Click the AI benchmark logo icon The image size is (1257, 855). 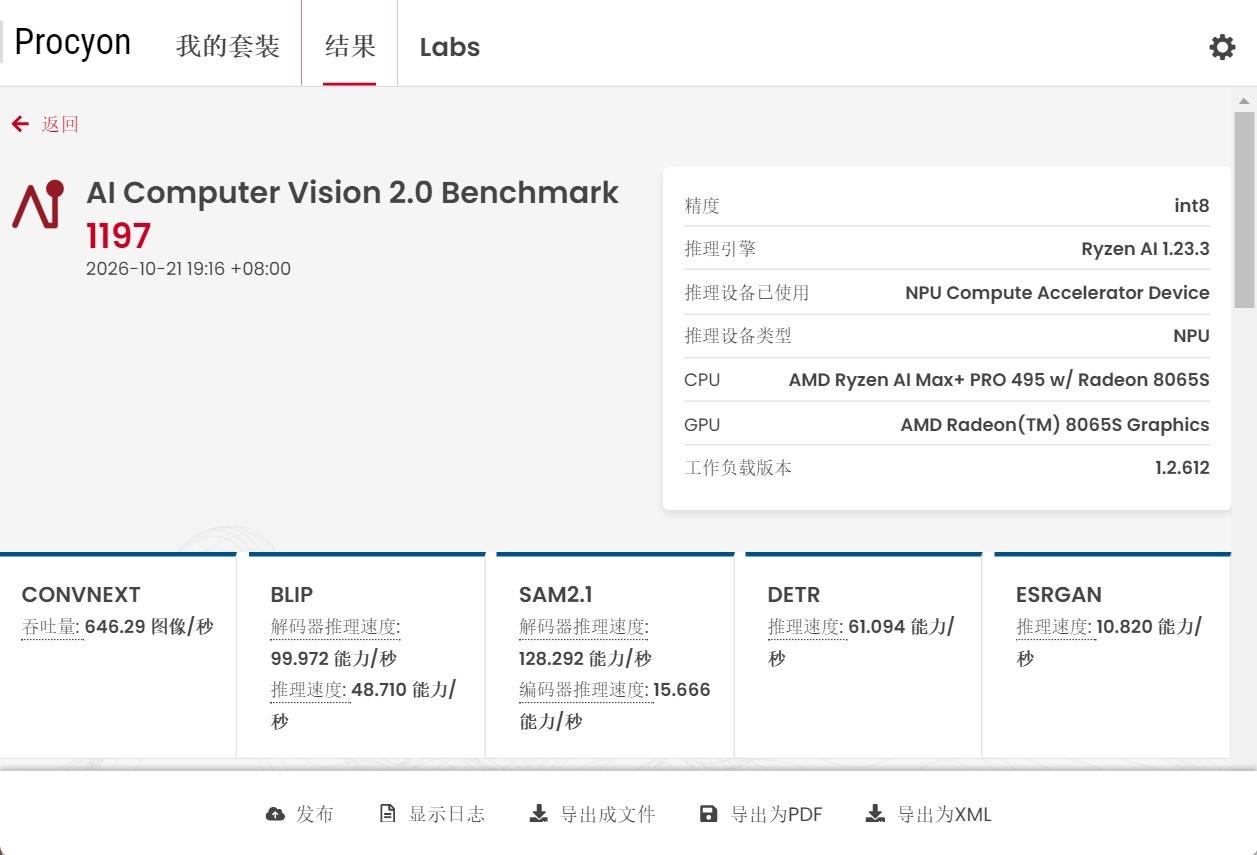(38, 204)
